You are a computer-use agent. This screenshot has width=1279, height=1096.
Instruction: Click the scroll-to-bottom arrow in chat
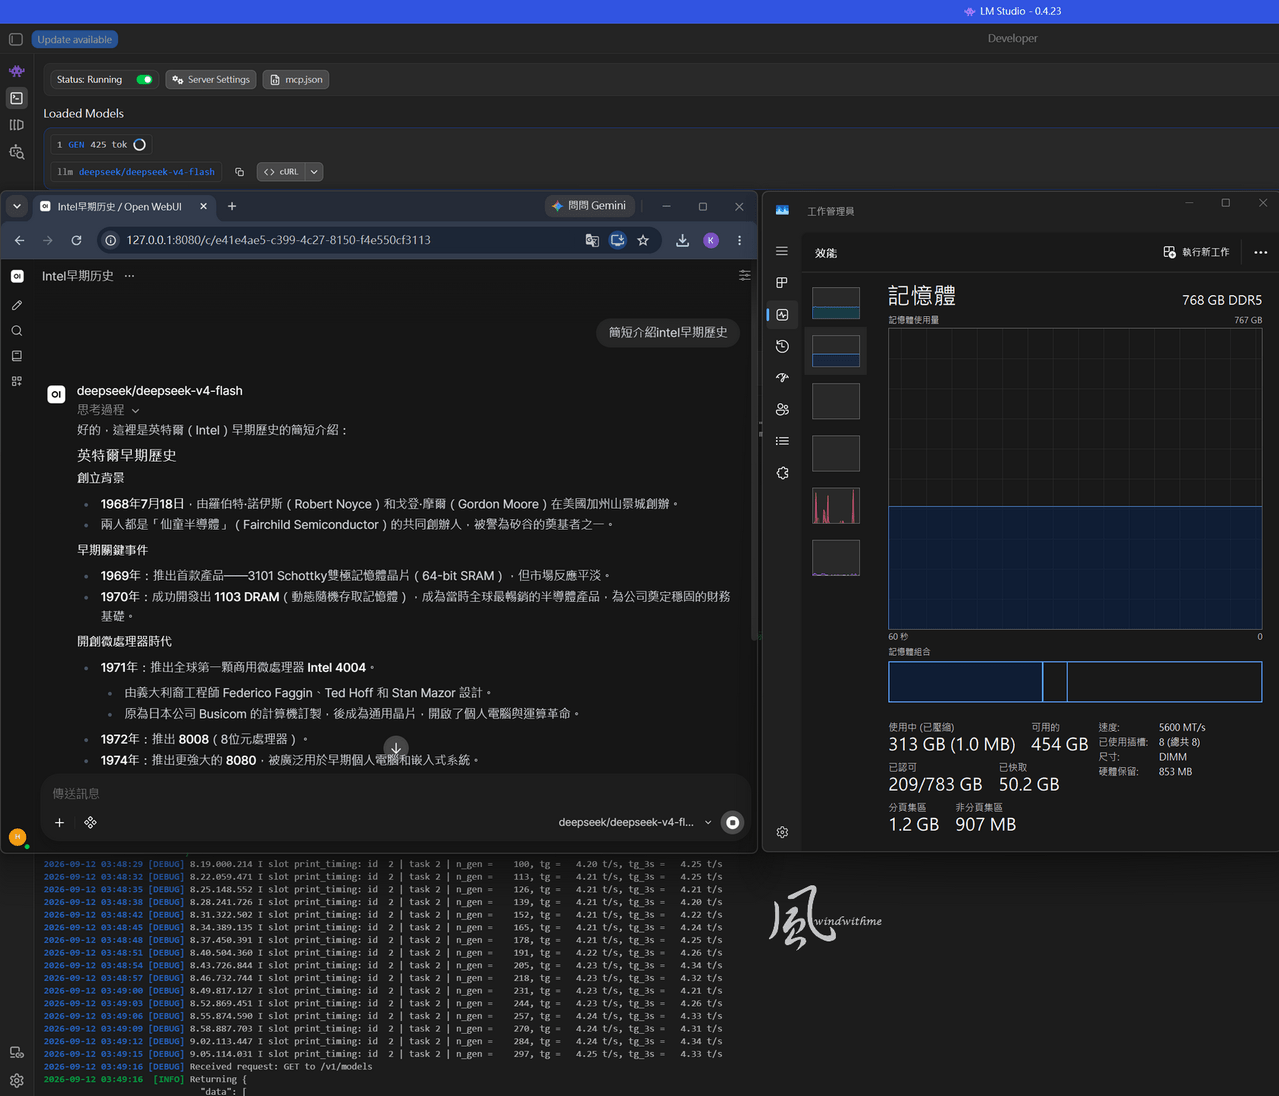tap(396, 748)
